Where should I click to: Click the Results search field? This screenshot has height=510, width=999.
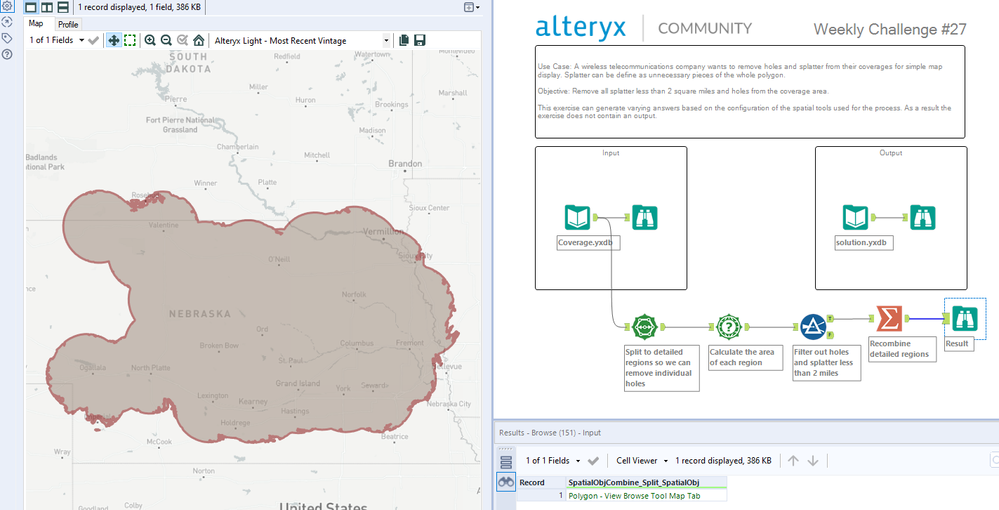pyautogui.click(x=994, y=460)
